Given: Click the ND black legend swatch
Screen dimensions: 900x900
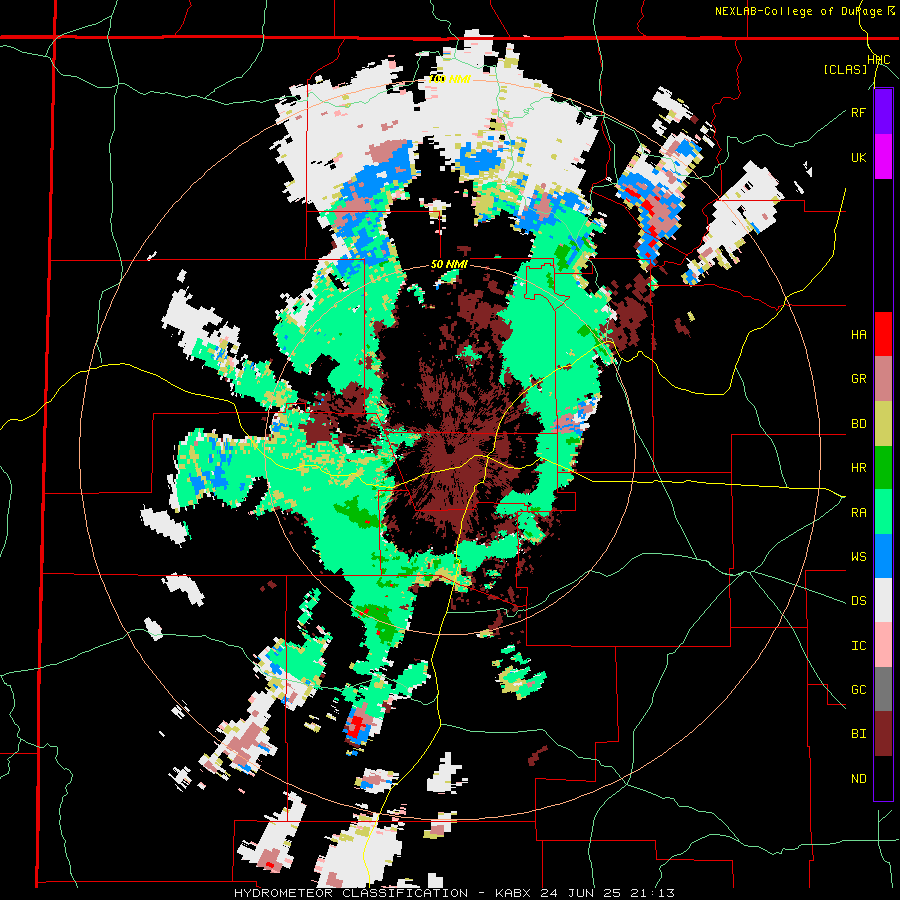Looking at the screenshot, I should (x=883, y=778).
